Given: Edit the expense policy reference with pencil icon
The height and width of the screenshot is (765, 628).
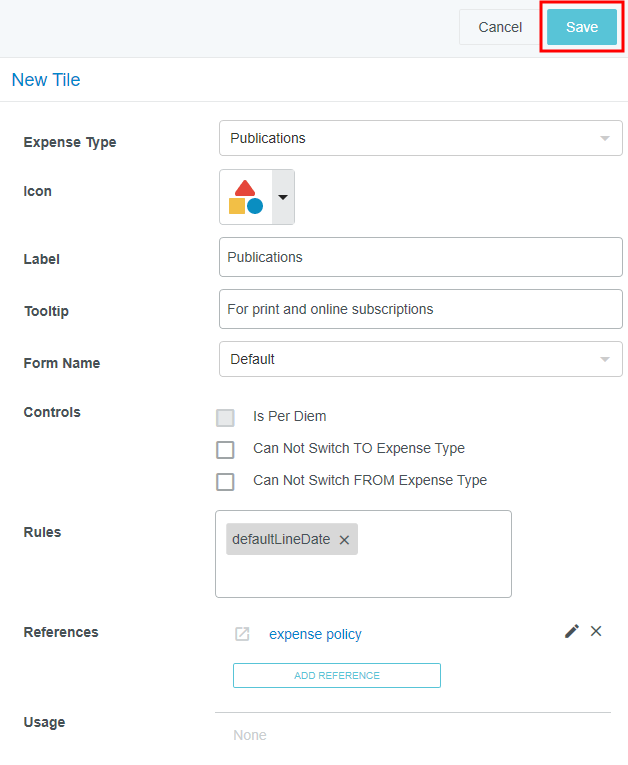Looking at the screenshot, I should (572, 631).
